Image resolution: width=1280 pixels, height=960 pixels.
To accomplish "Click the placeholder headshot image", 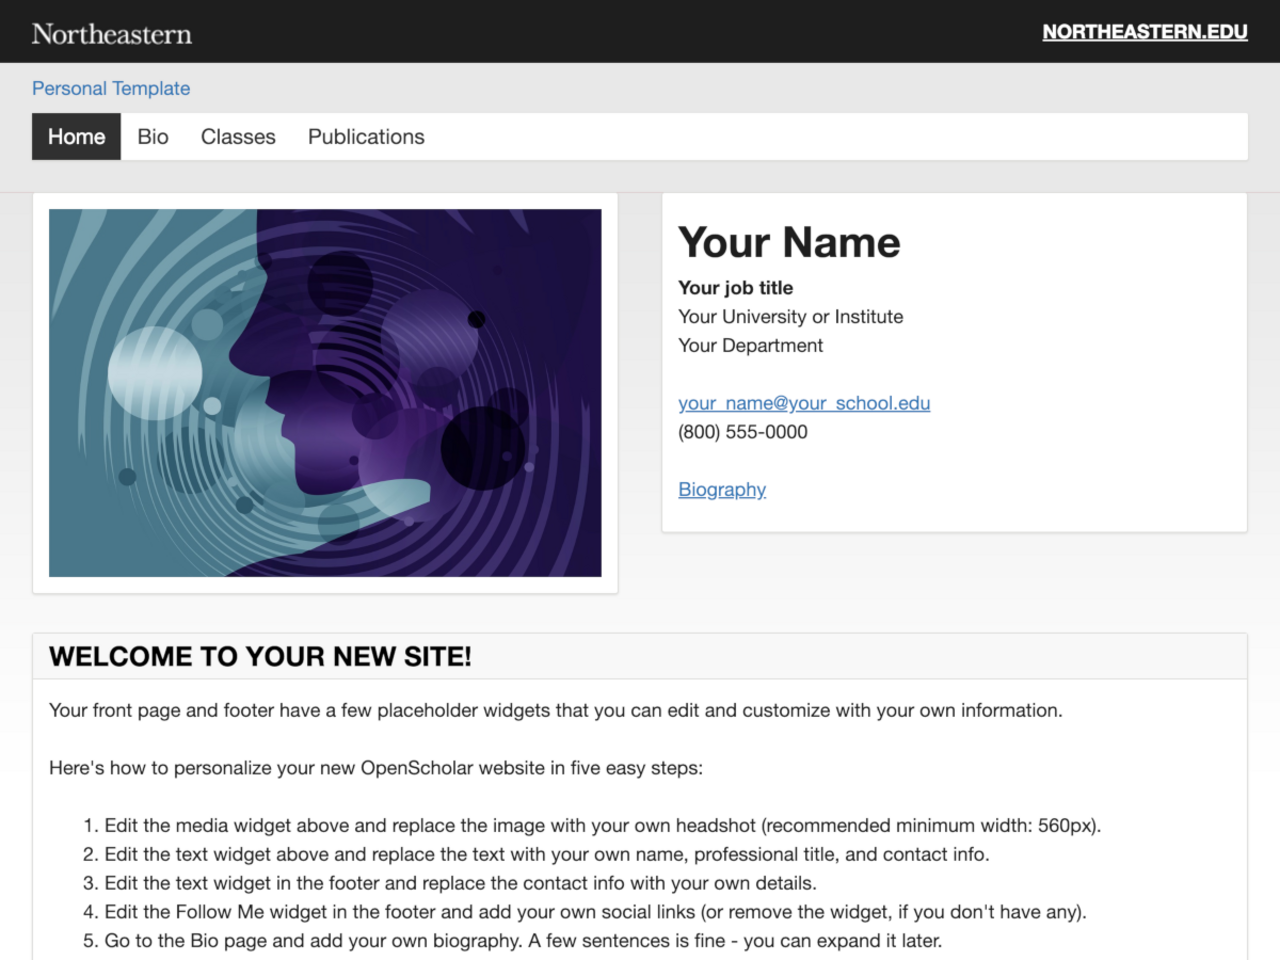I will click(x=325, y=393).
